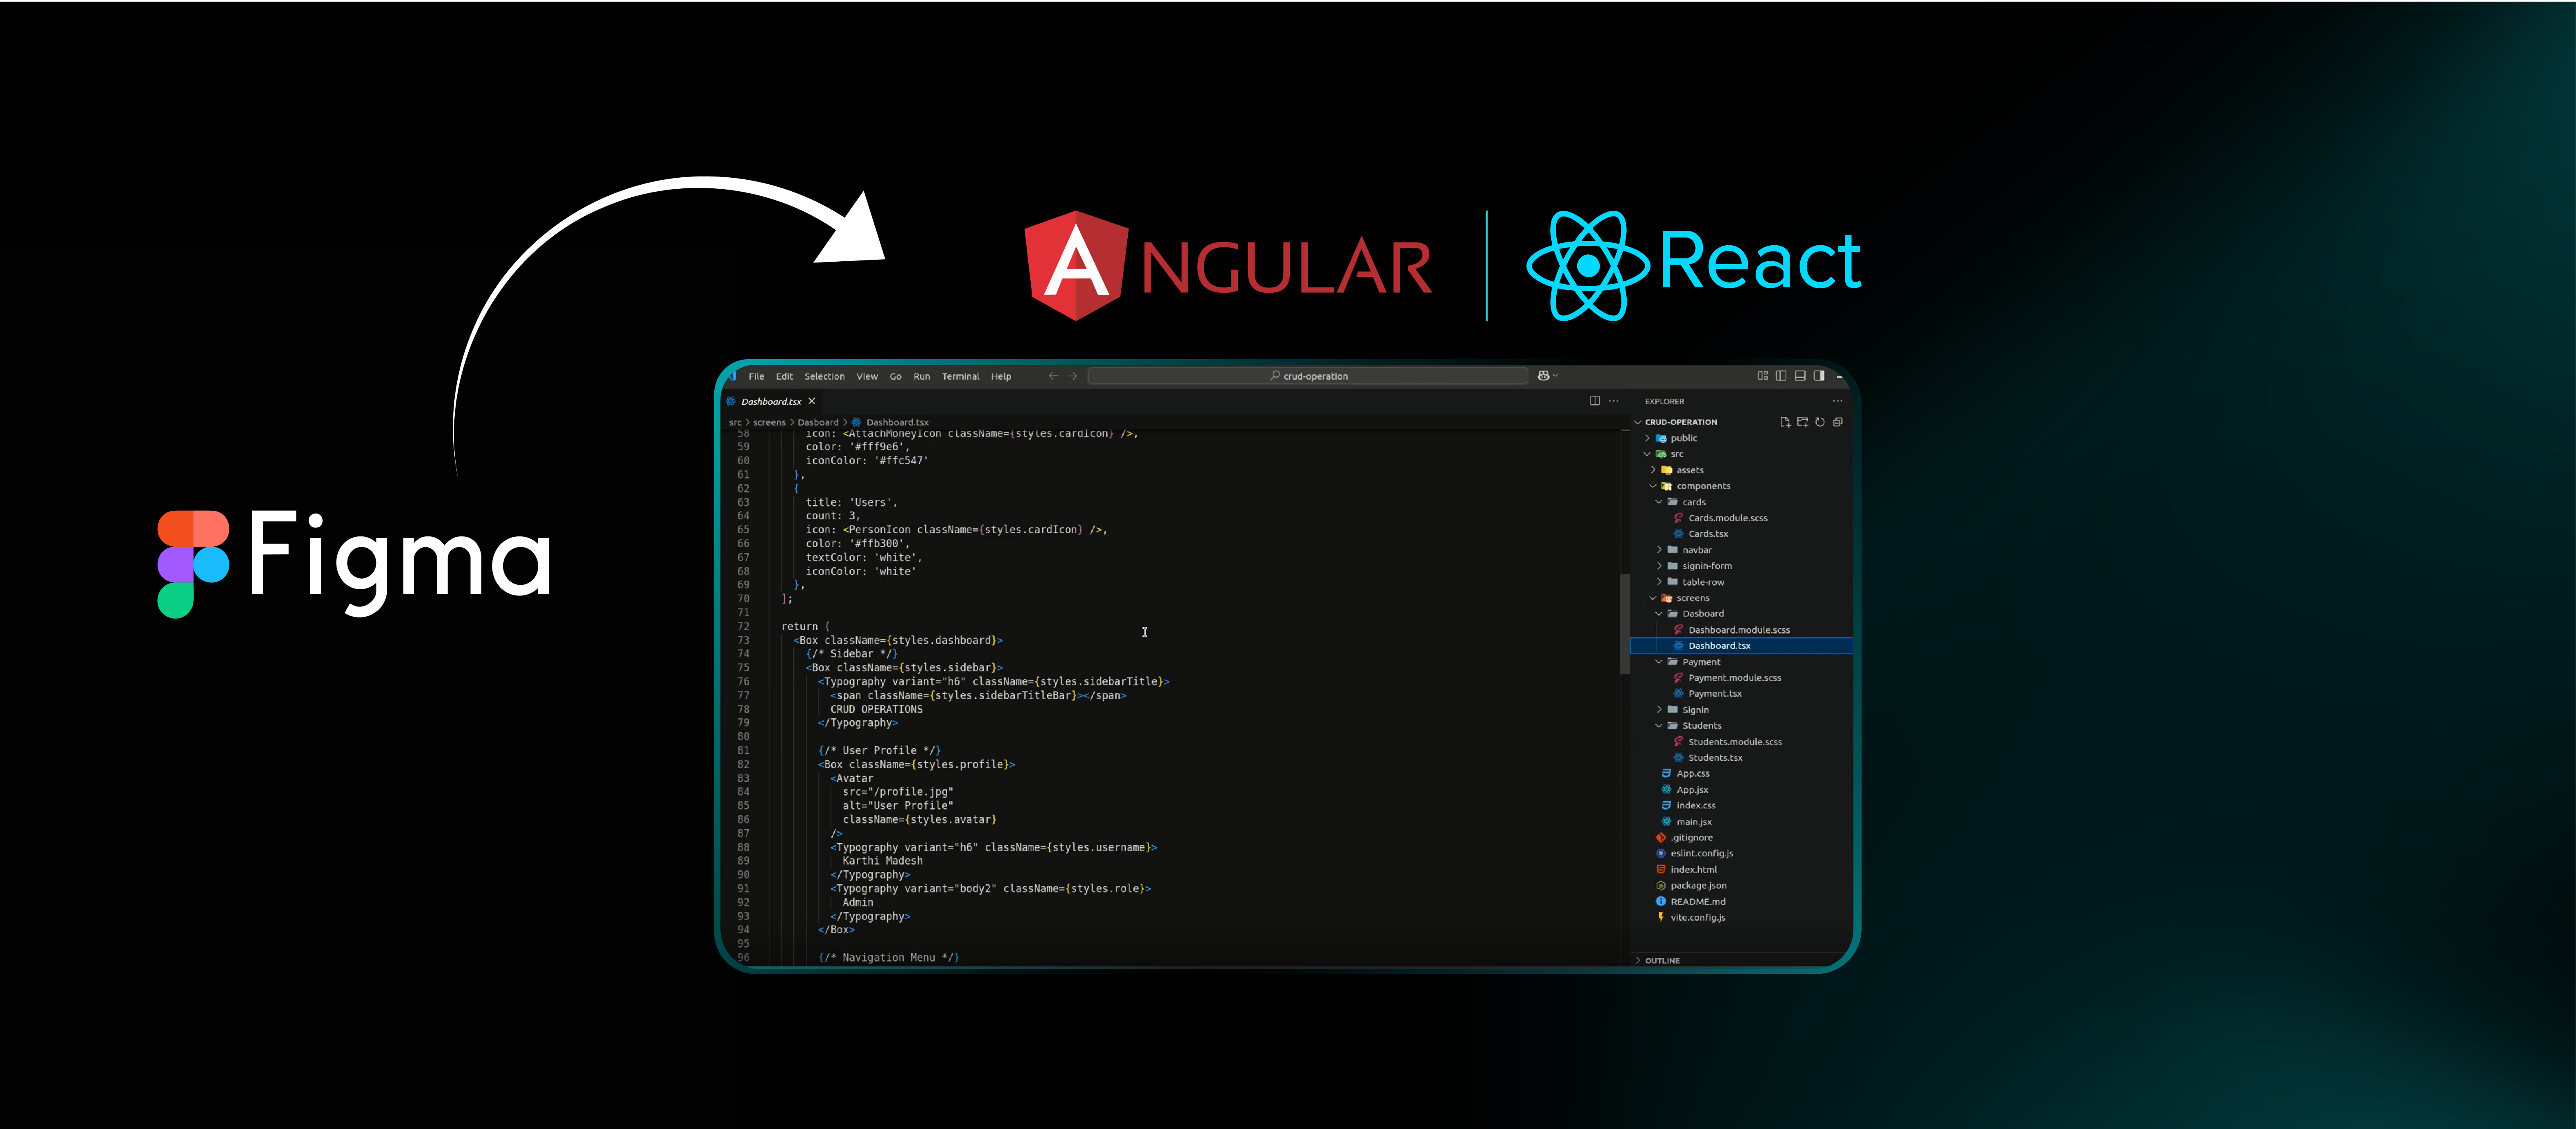
Task: Click the crud-operation command center search box
Action: (1307, 376)
